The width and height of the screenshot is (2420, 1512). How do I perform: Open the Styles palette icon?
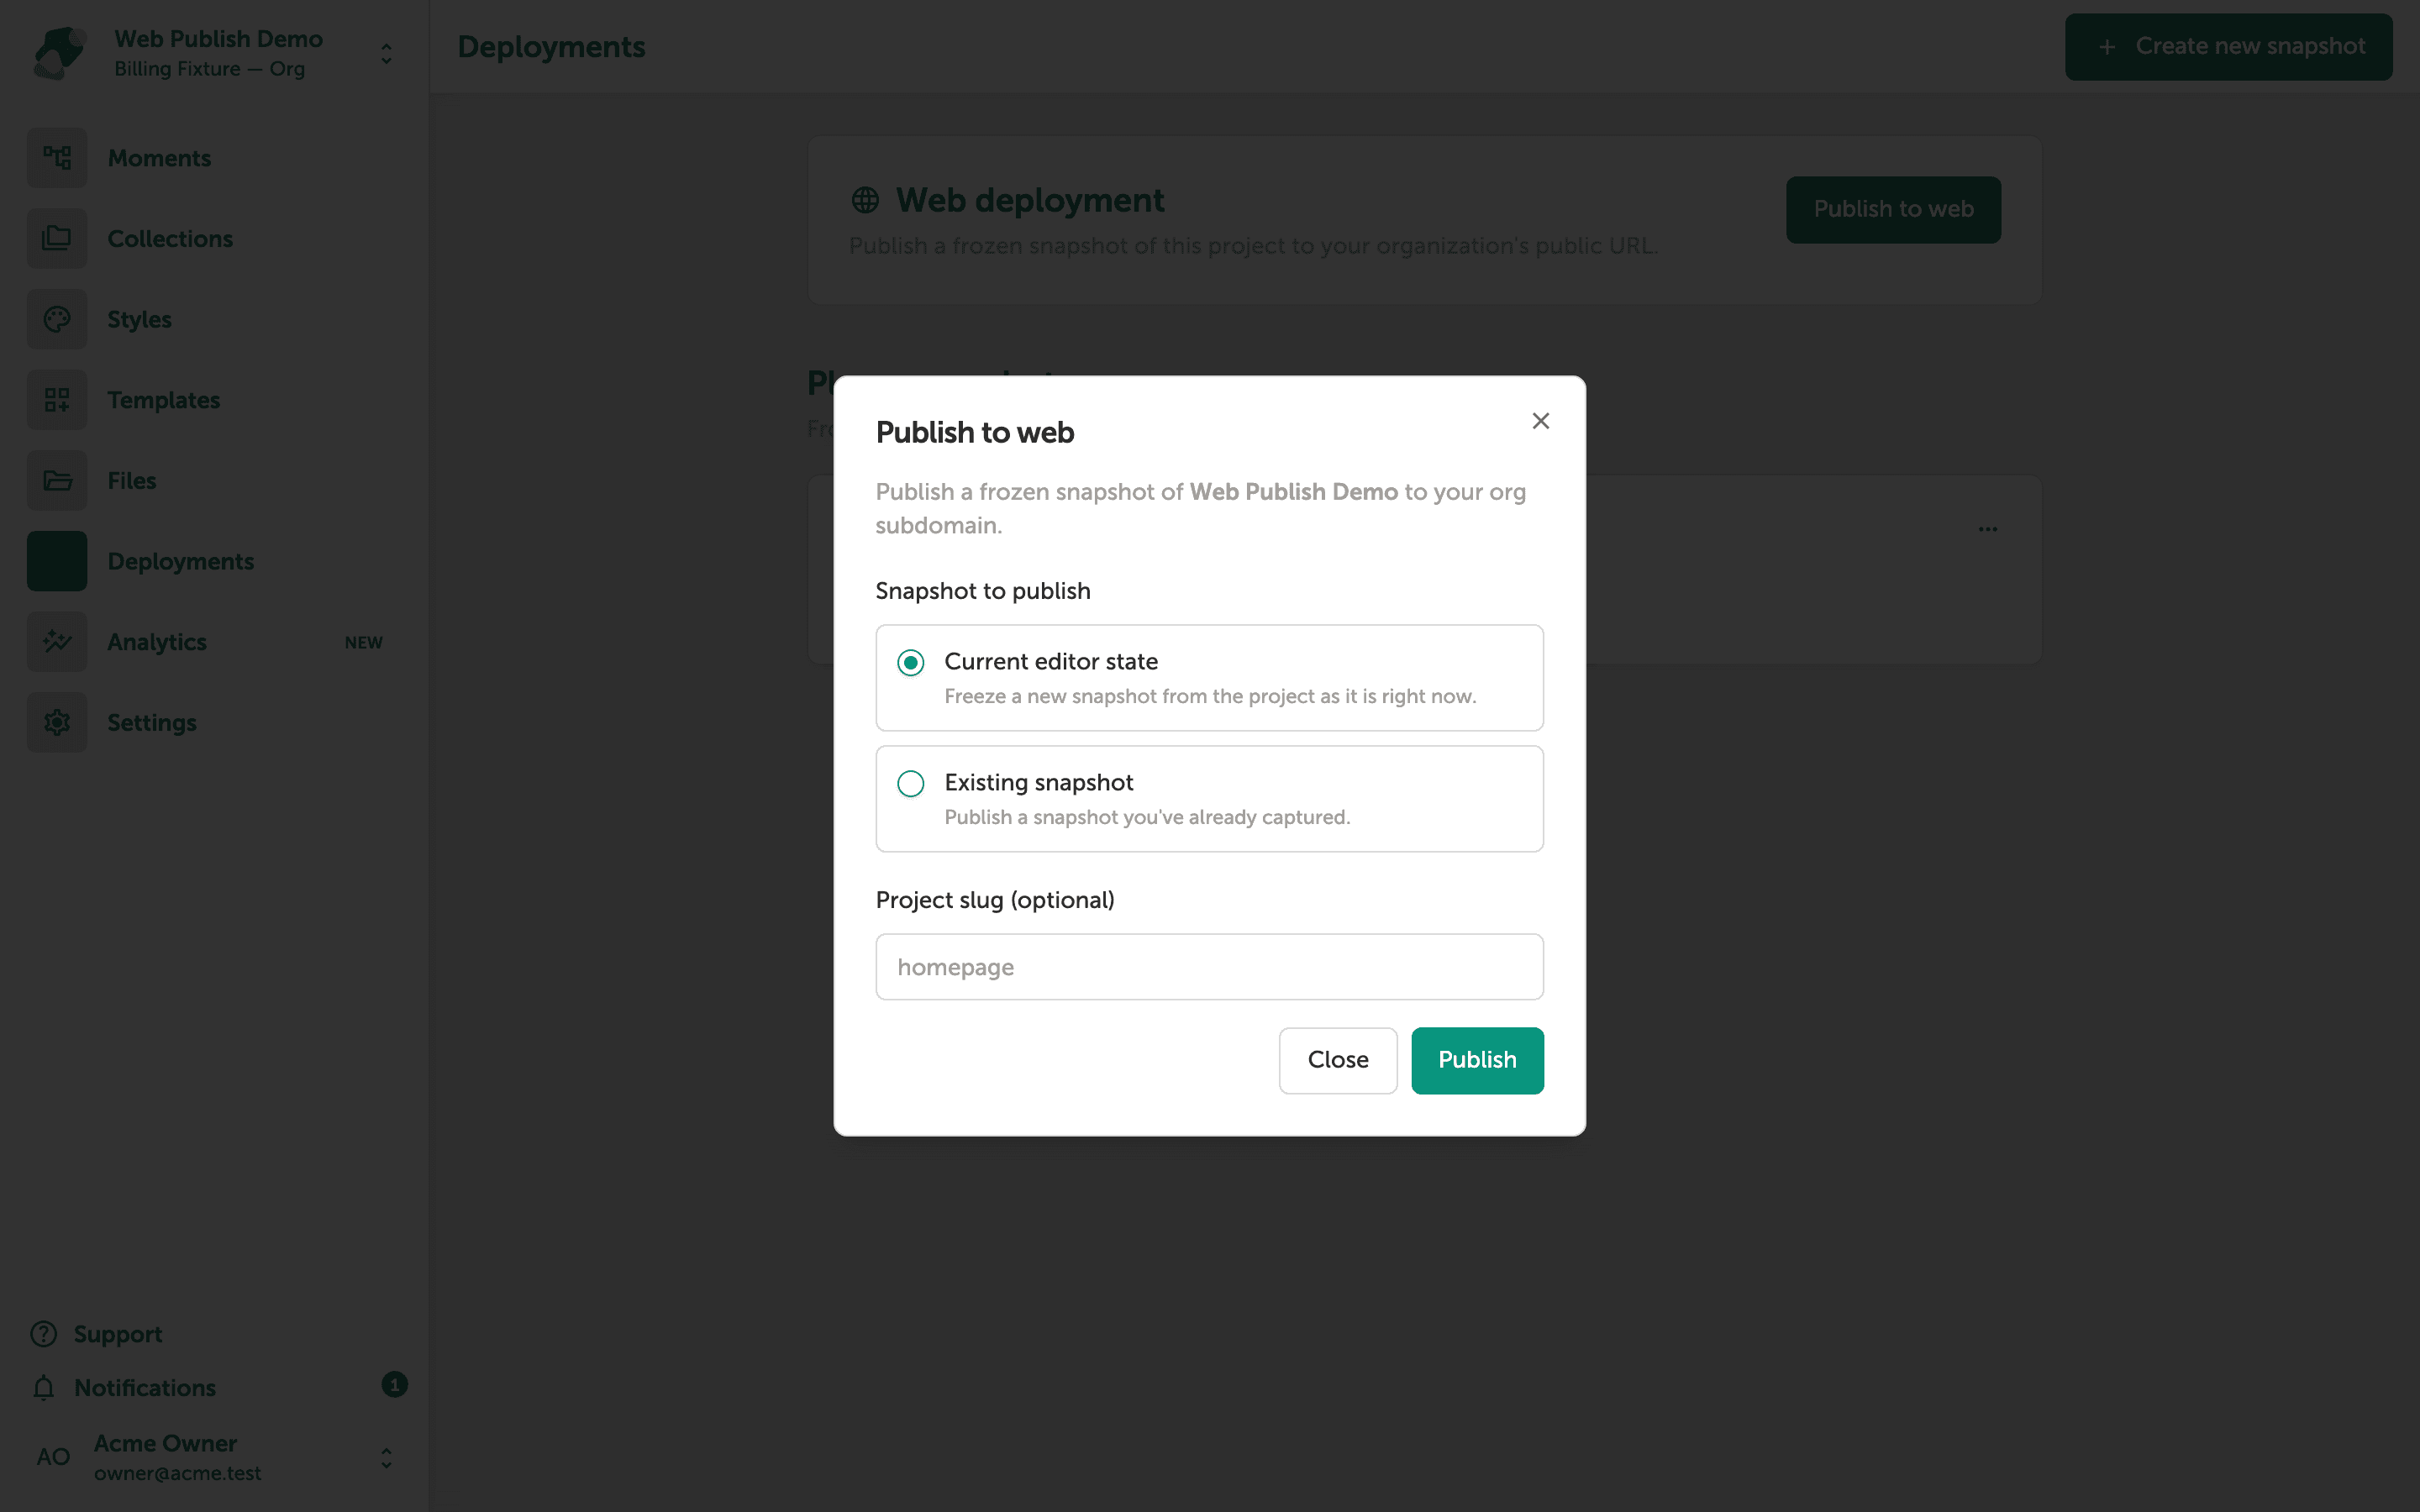[x=57, y=319]
